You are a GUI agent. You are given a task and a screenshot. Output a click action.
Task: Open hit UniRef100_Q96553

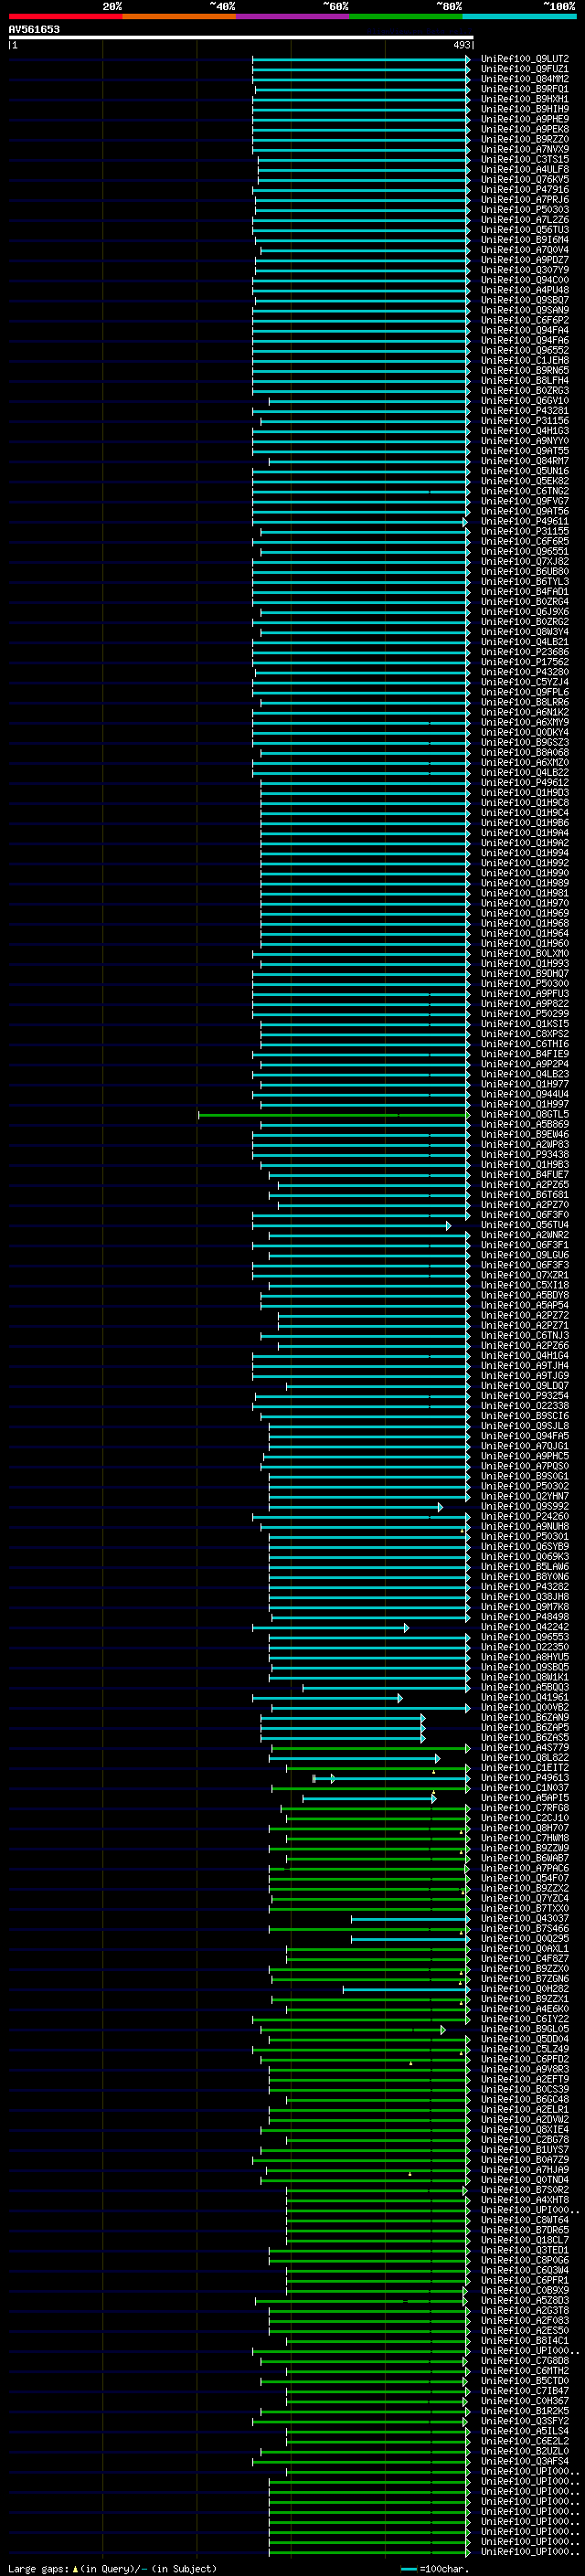click(525, 1637)
